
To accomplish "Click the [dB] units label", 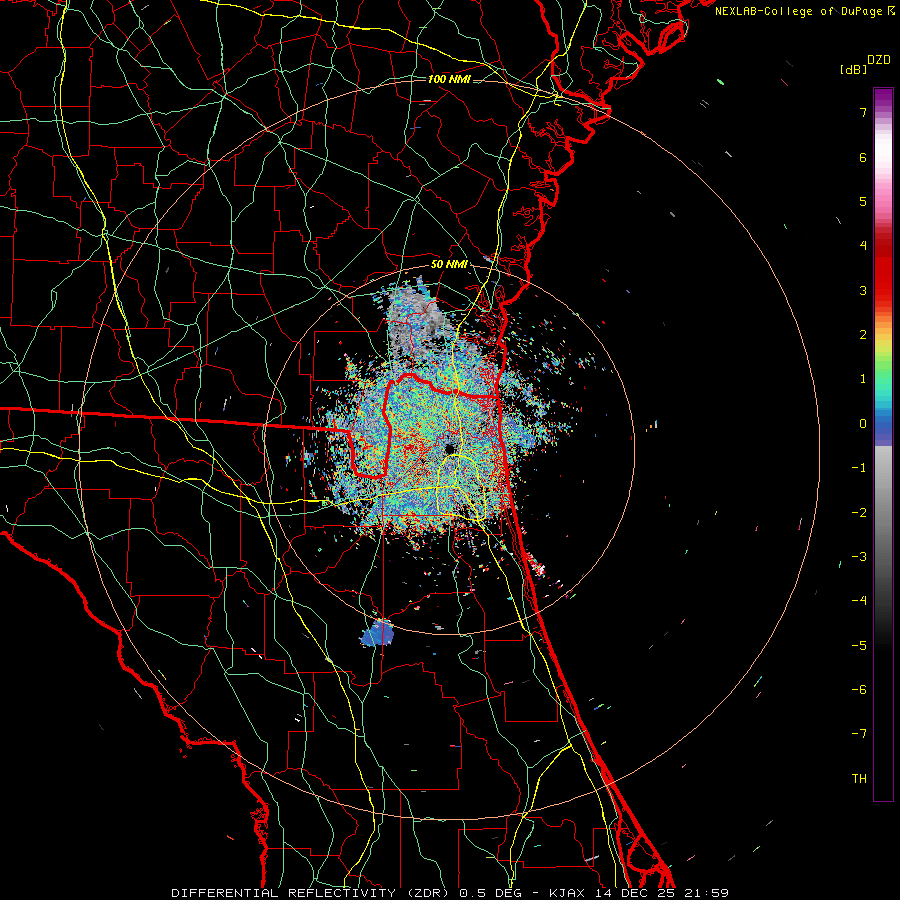I will [853, 70].
